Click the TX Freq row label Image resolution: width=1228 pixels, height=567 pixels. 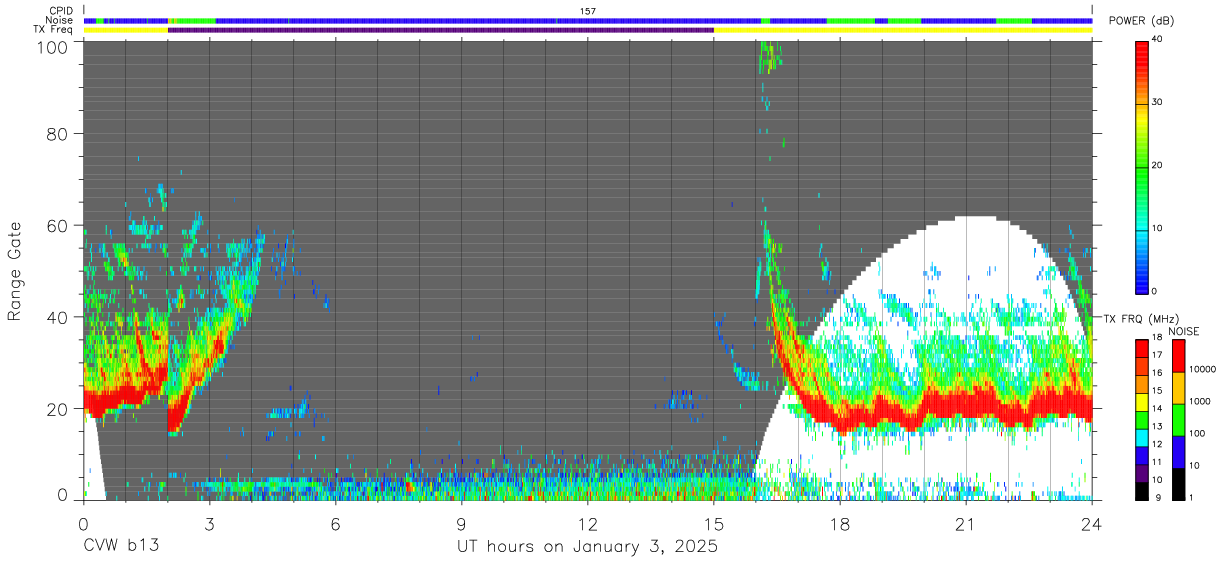(54, 30)
